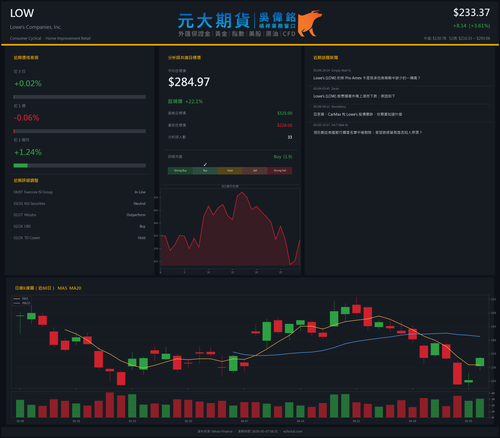Click the UBS rating row
Screen dimensions: 500x438
point(80,226)
